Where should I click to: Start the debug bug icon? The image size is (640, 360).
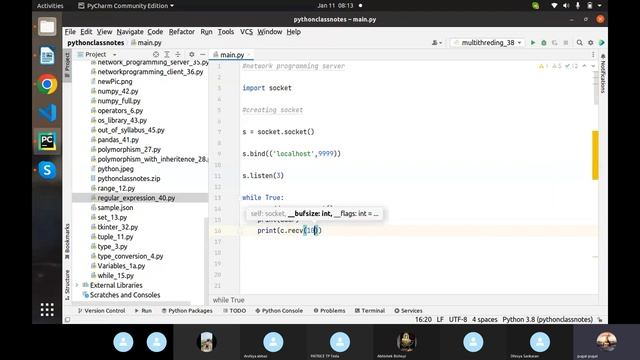point(544,42)
